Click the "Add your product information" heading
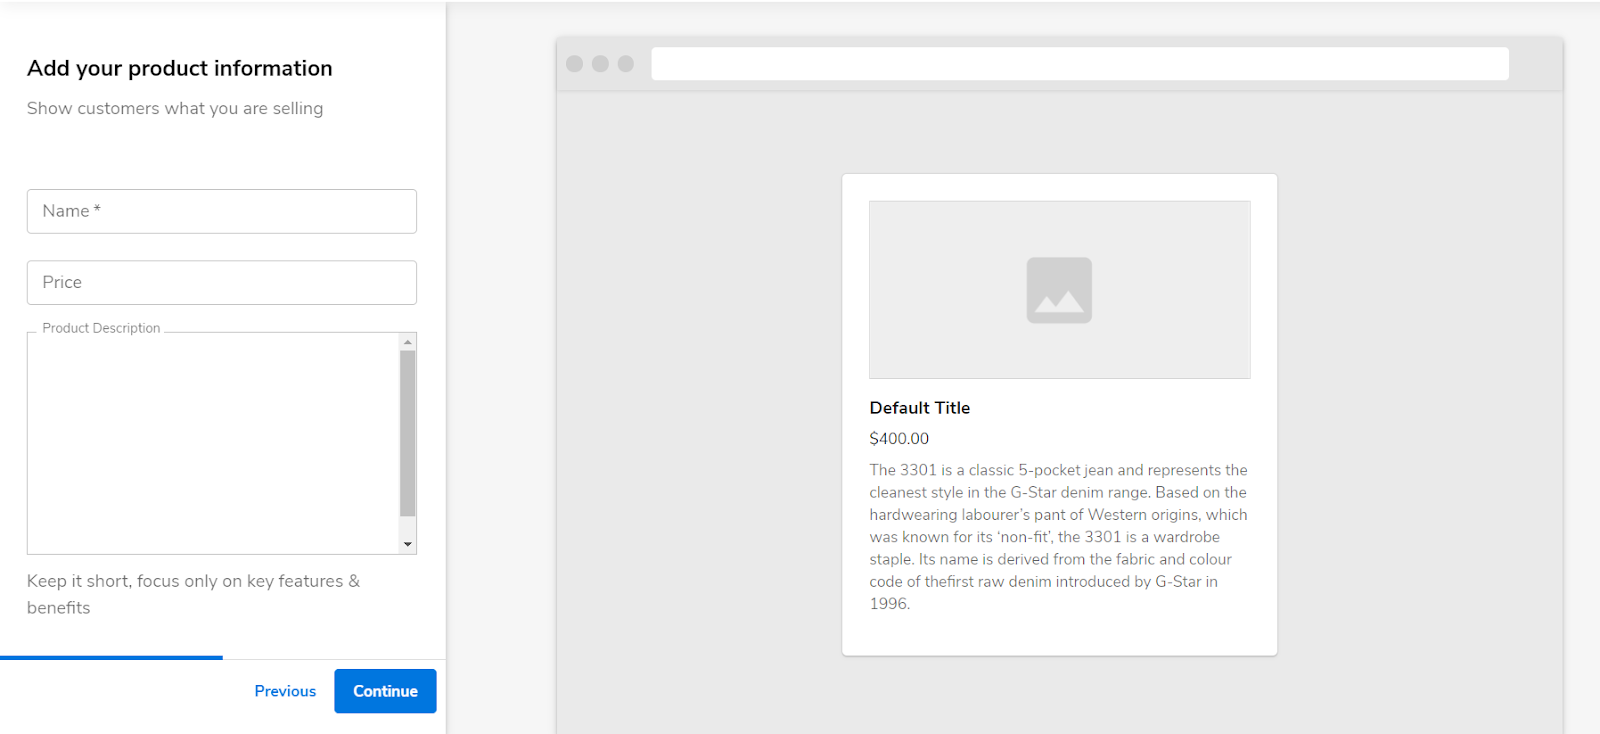The height and width of the screenshot is (734, 1600). click(x=180, y=68)
